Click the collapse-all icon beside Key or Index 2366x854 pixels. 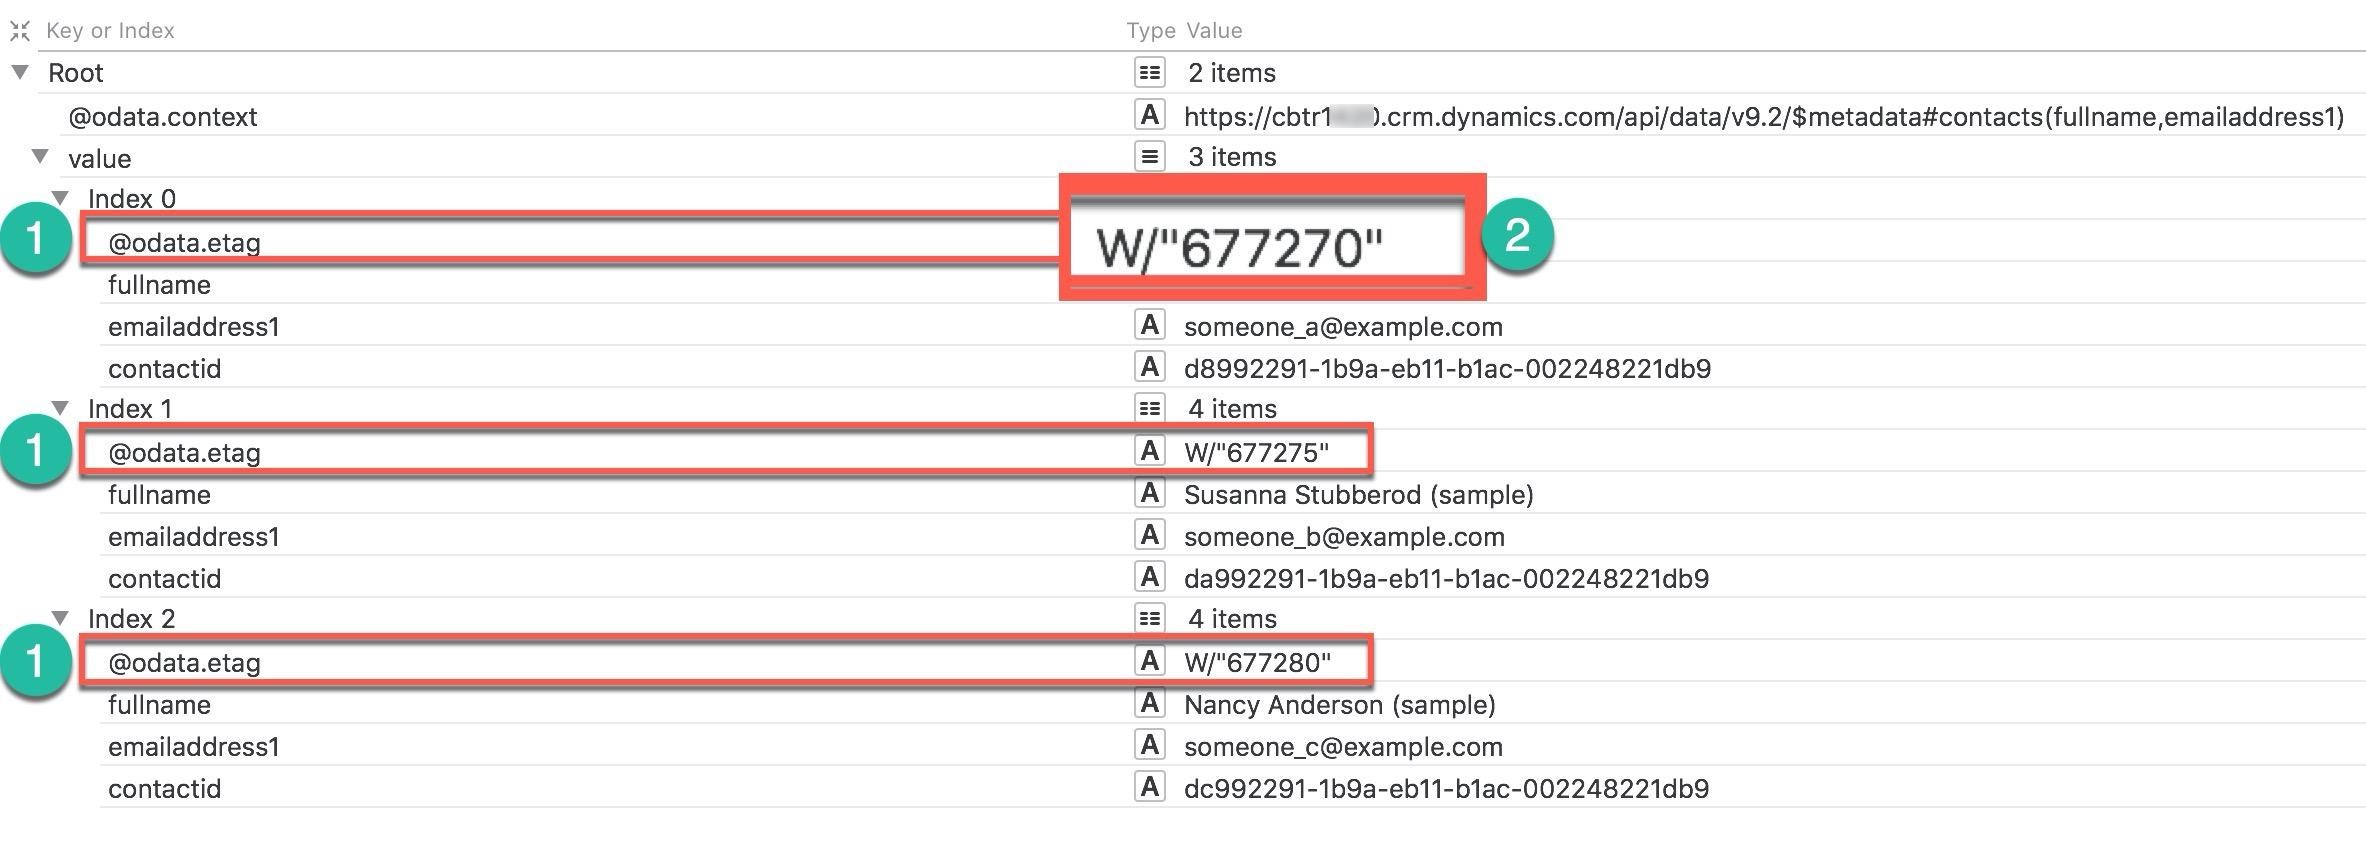[19, 31]
